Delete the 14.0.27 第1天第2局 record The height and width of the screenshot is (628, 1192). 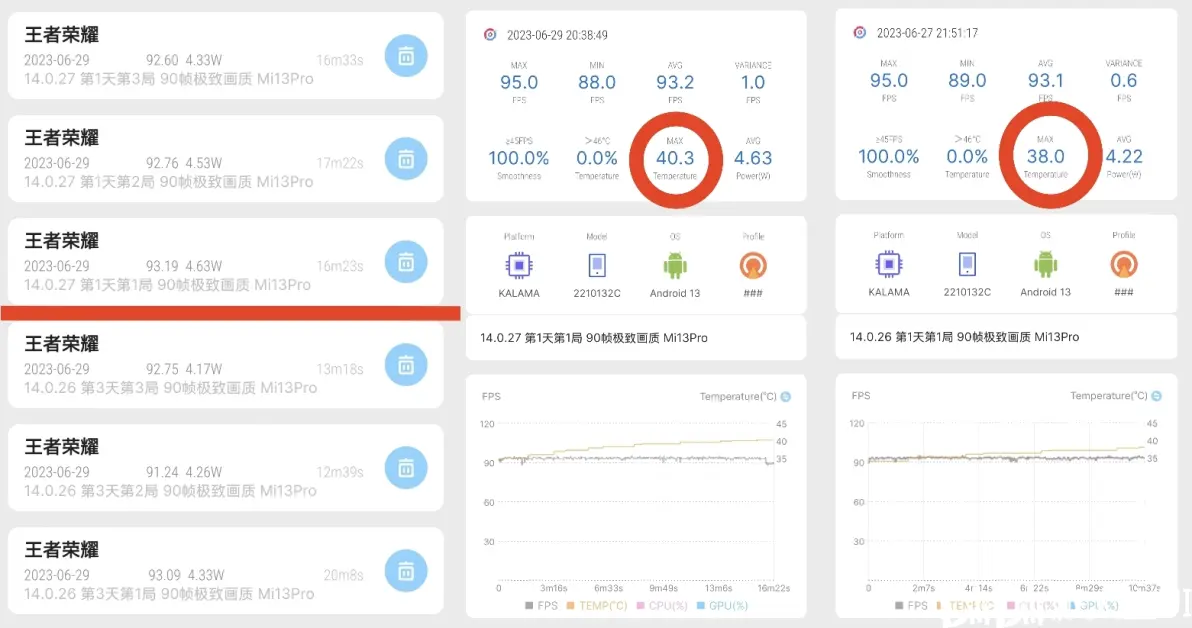406,159
